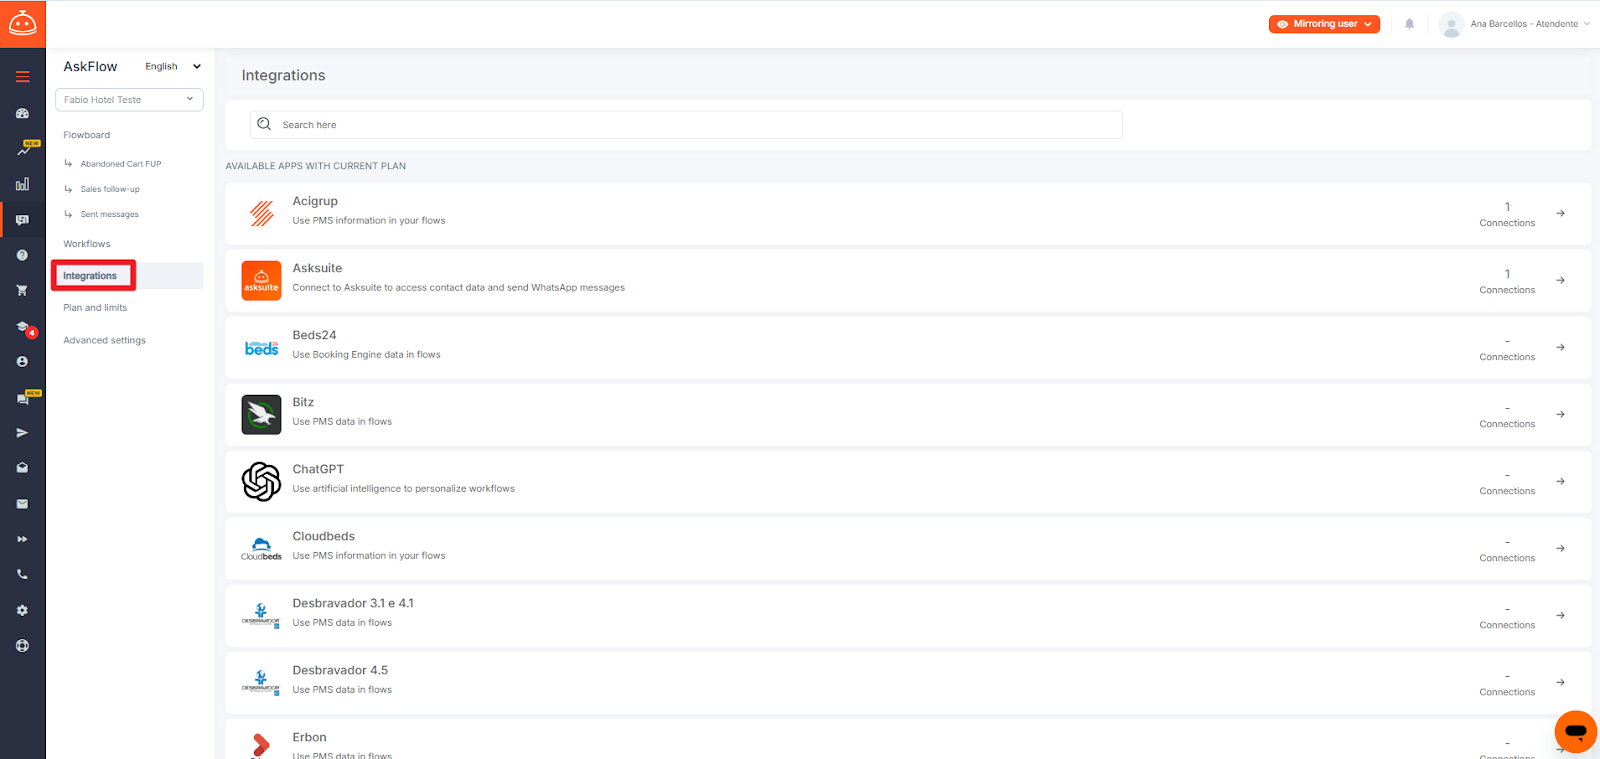The height and width of the screenshot is (759, 1600).
Task: Open Asksuite row arrow
Action: (x=1560, y=280)
